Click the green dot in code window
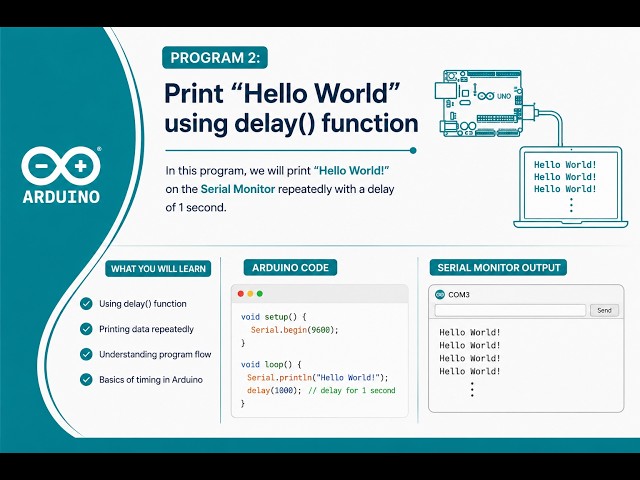Screen dimensions: 640x480 coord(260,294)
